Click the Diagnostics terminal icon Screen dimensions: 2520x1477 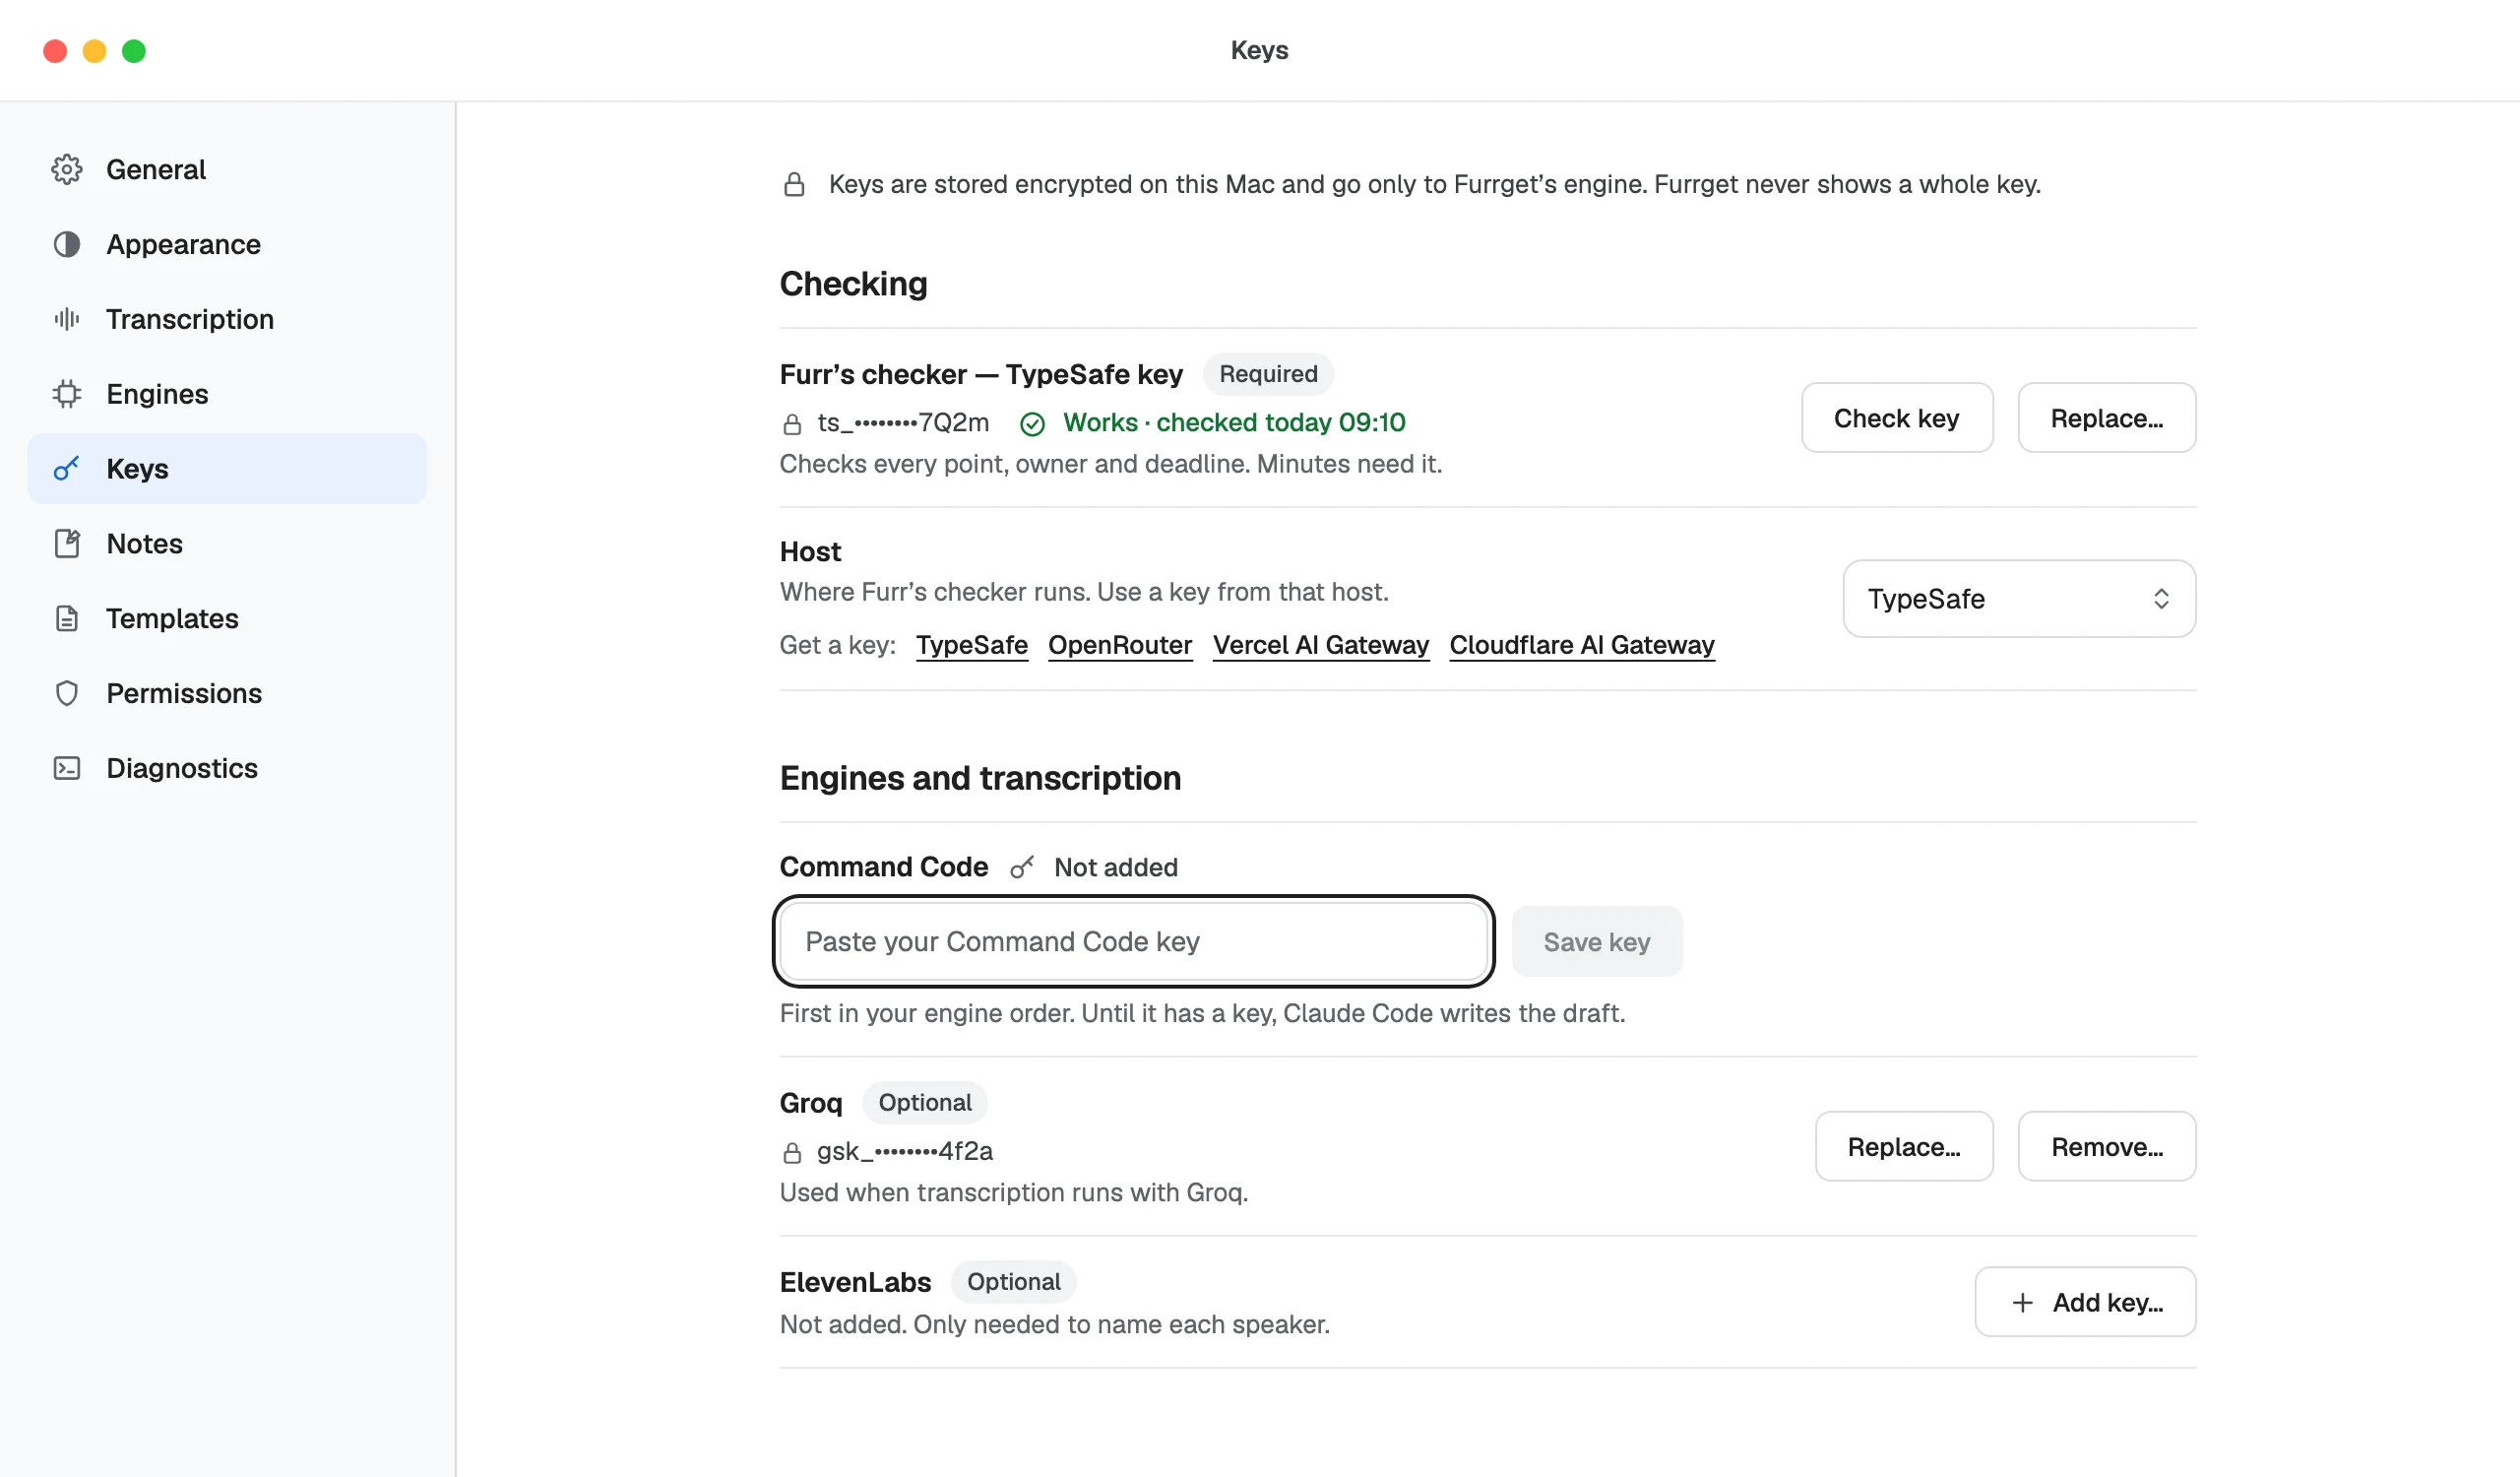pos(67,768)
